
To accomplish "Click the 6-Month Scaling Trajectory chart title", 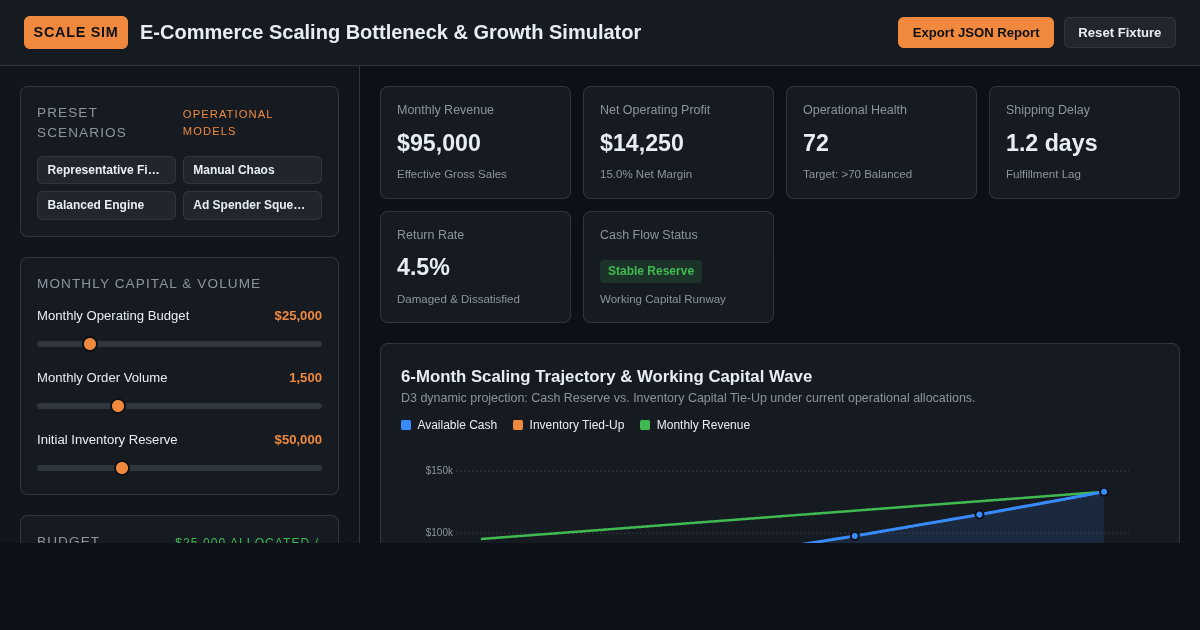I will coord(606,377).
